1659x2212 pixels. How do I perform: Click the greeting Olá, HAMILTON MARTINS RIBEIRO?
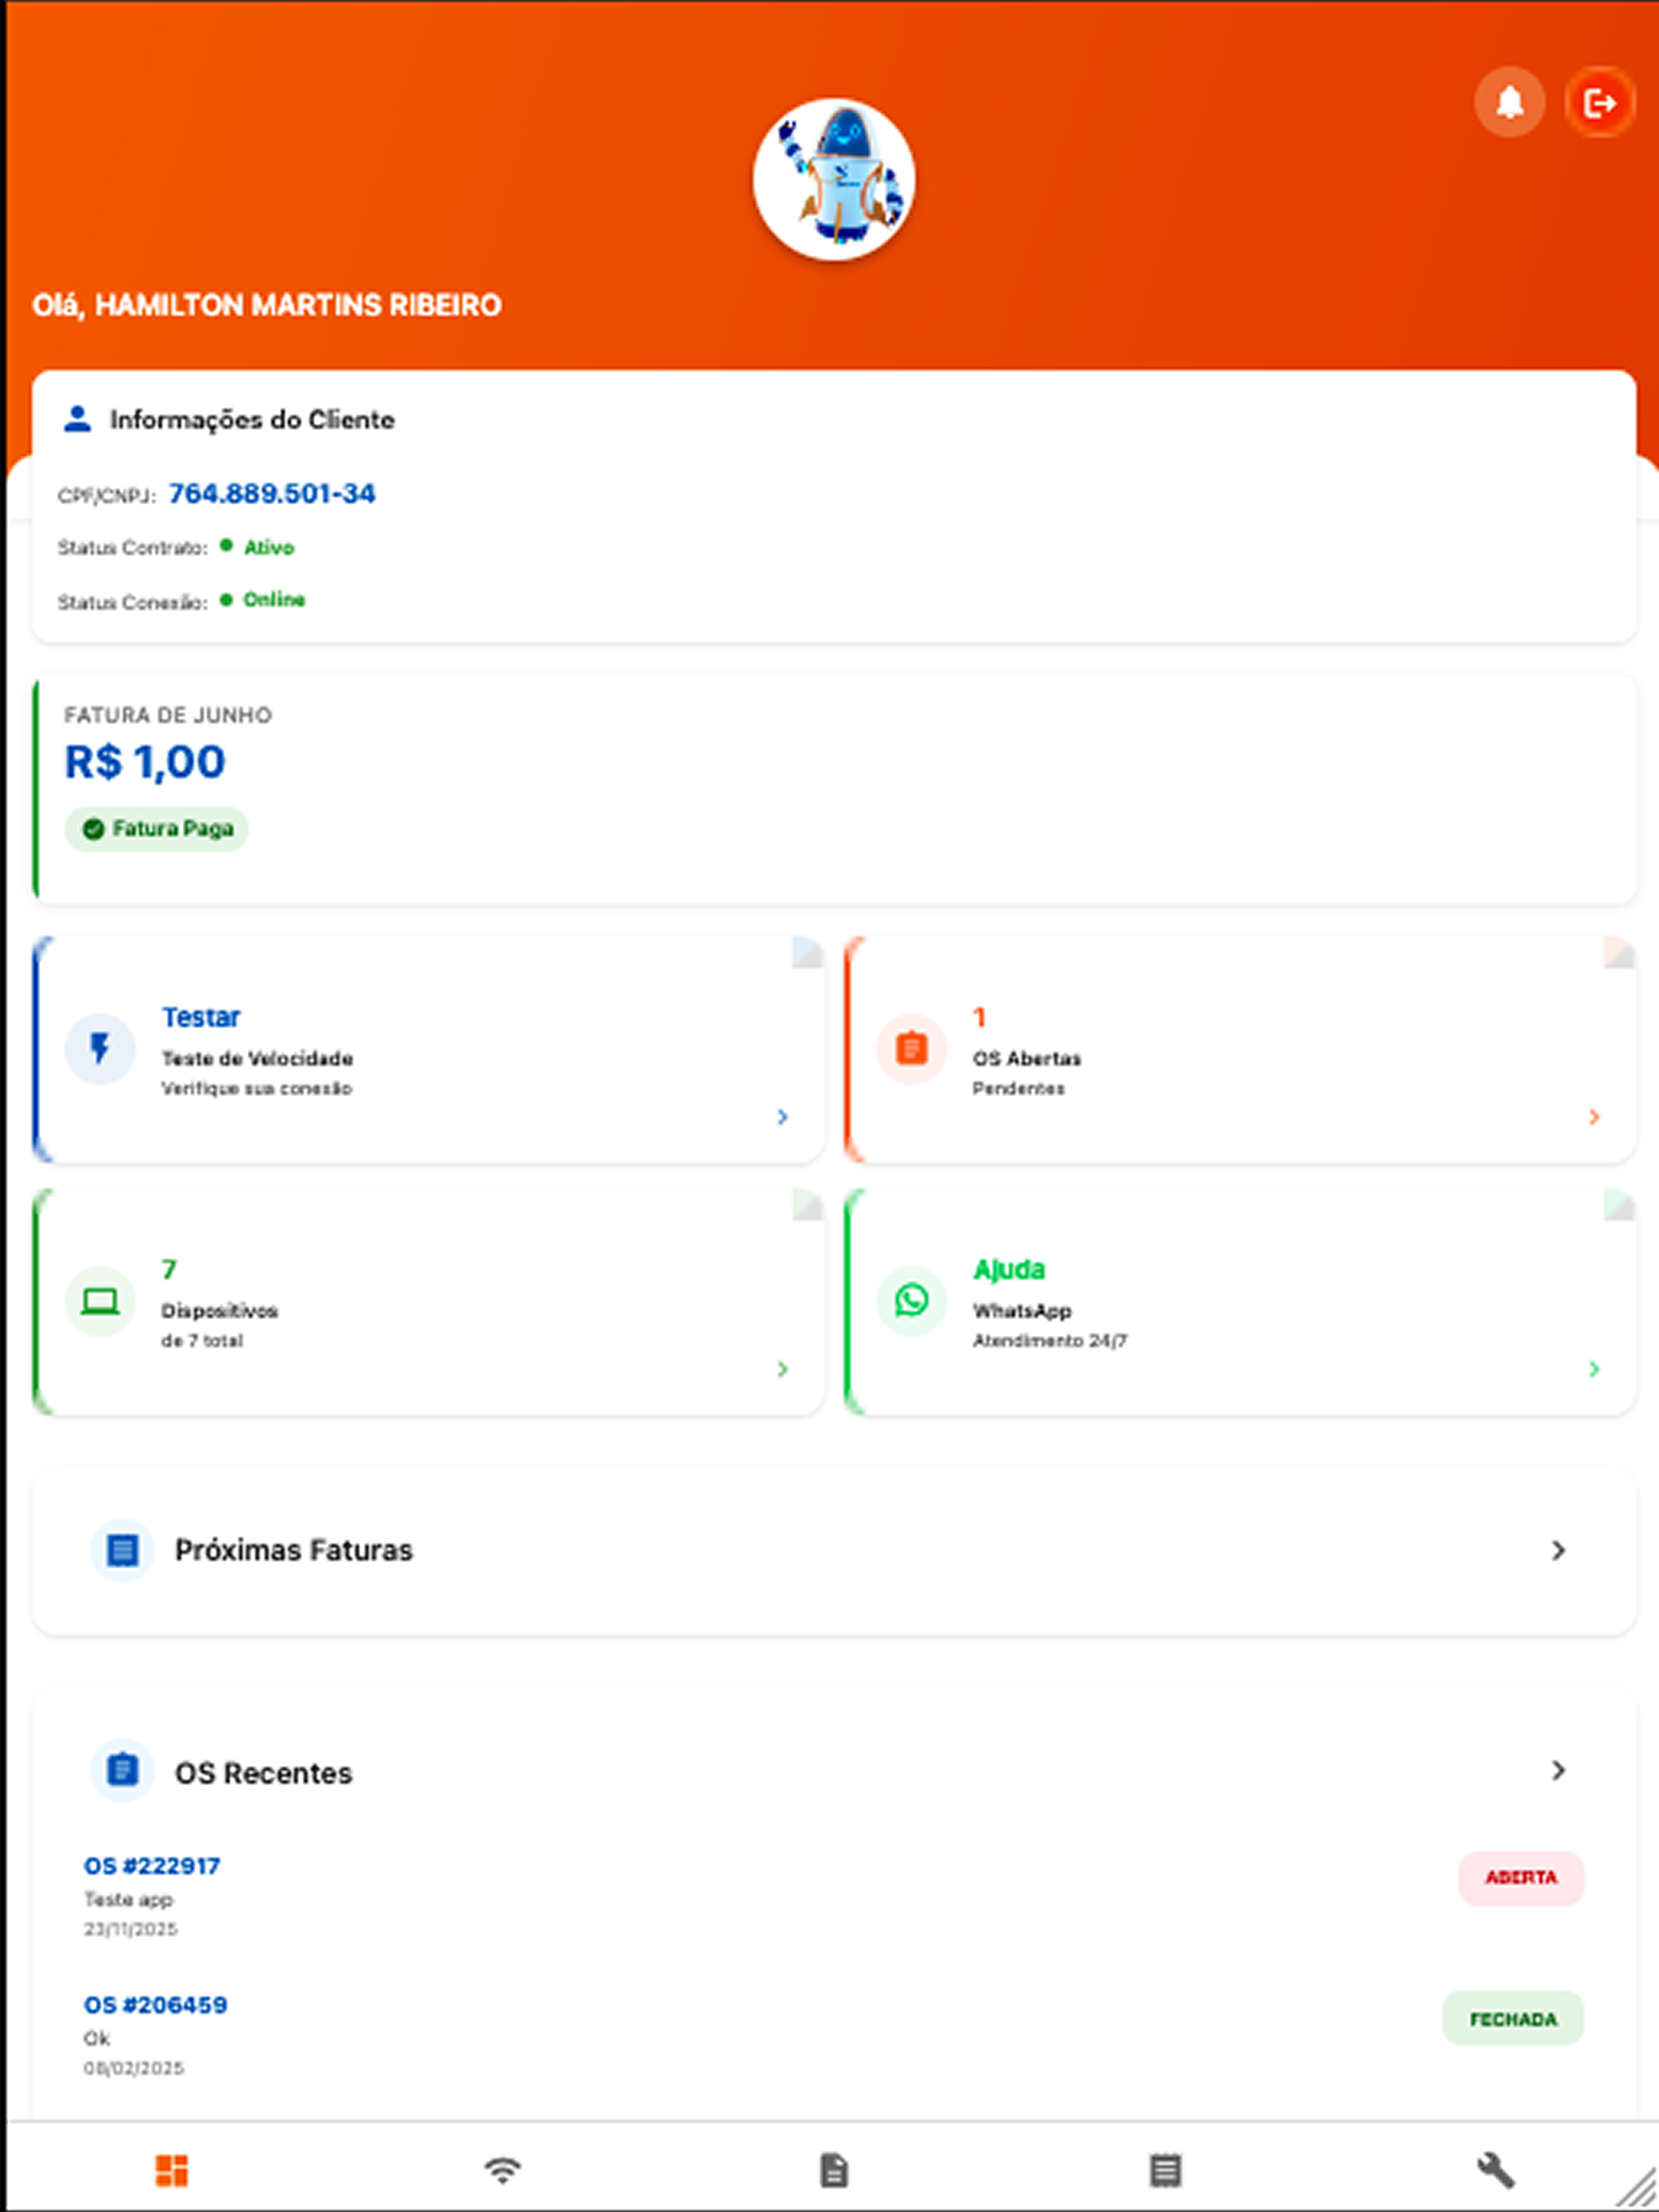pyautogui.click(x=267, y=305)
